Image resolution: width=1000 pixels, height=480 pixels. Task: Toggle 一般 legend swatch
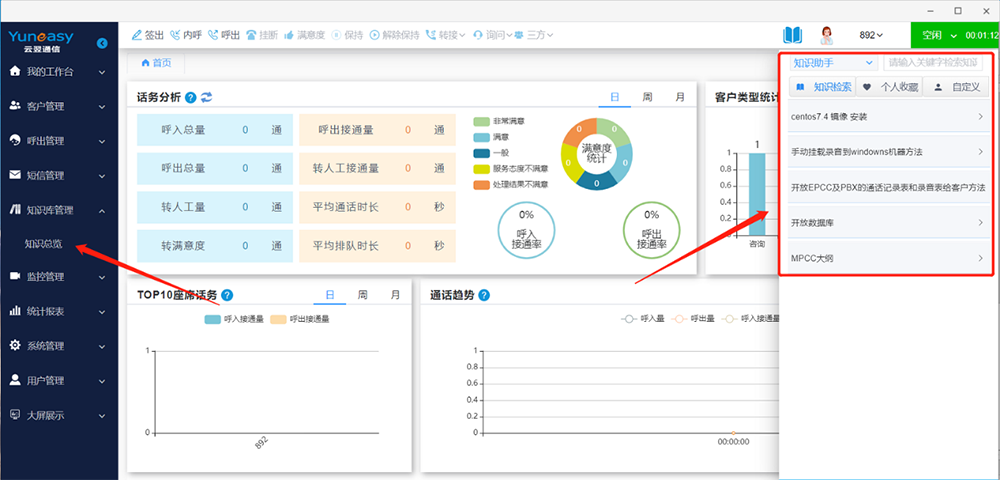[482, 153]
